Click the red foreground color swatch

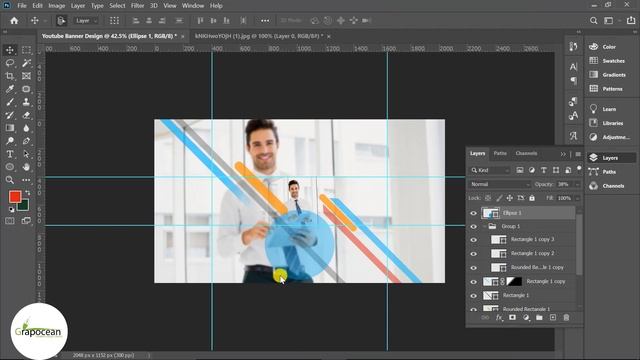(15, 197)
